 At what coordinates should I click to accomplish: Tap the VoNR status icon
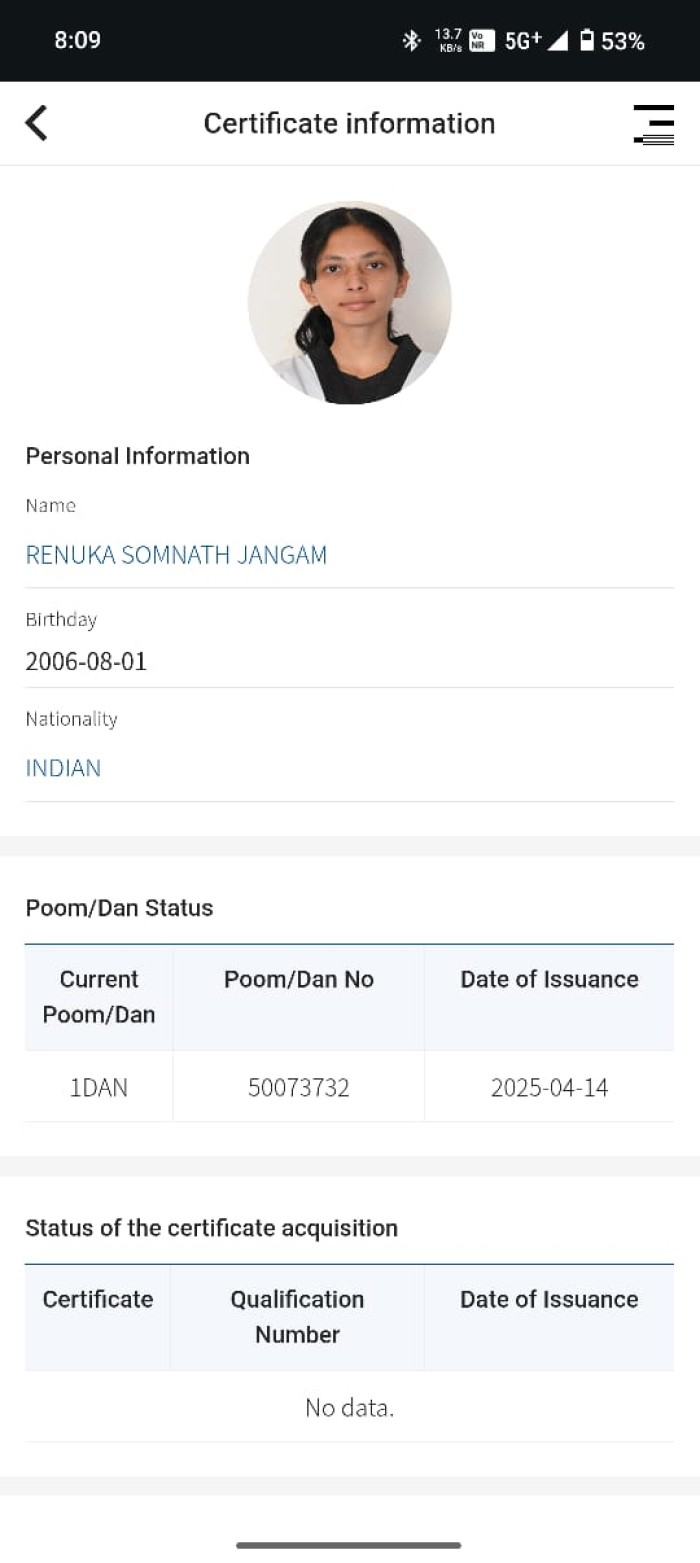pyautogui.click(x=482, y=40)
